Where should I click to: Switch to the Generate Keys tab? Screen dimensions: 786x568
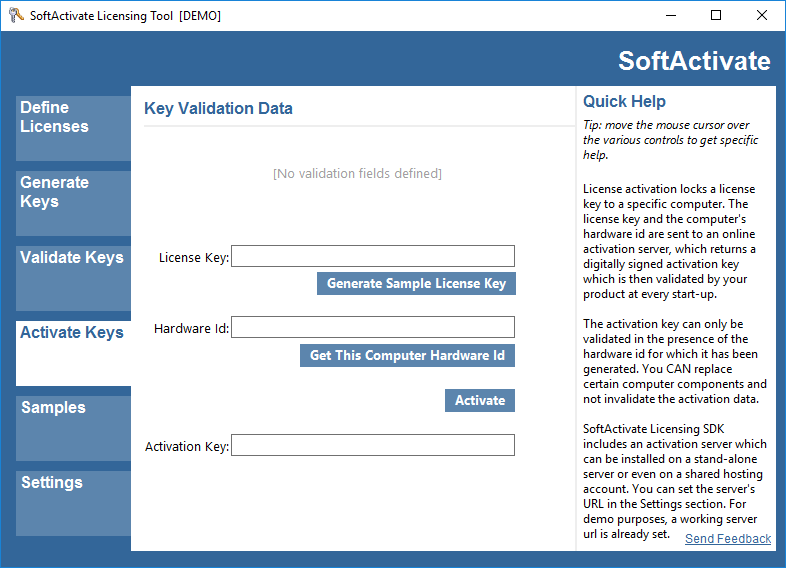coord(73,203)
